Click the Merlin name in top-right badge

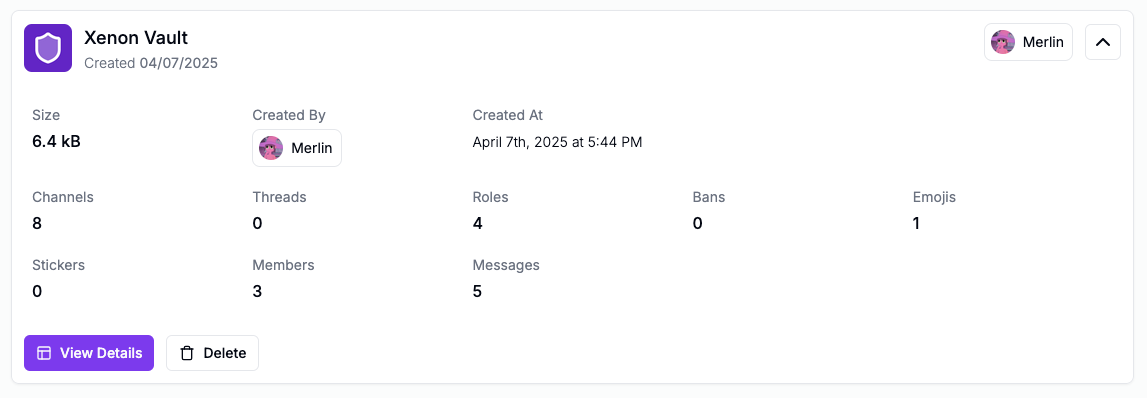pyautogui.click(x=1043, y=42)
